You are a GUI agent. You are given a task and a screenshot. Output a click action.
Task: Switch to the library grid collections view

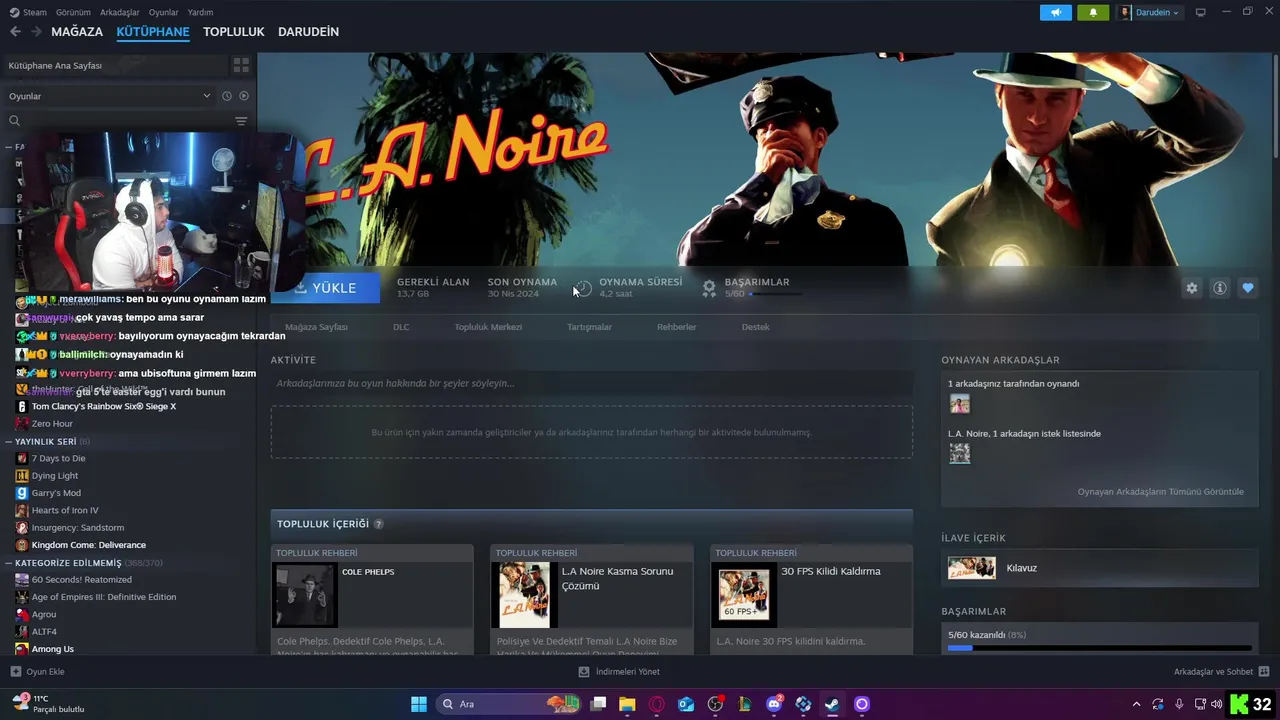click(x=241, y=65)
